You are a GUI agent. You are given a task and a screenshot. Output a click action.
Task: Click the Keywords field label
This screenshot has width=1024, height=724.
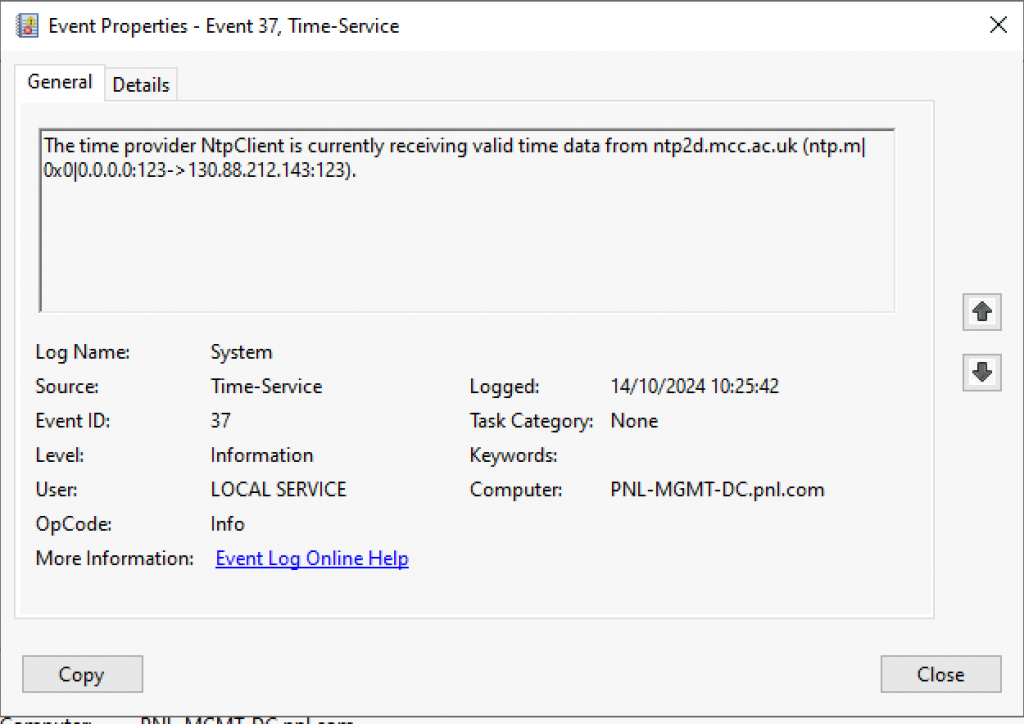513,455
